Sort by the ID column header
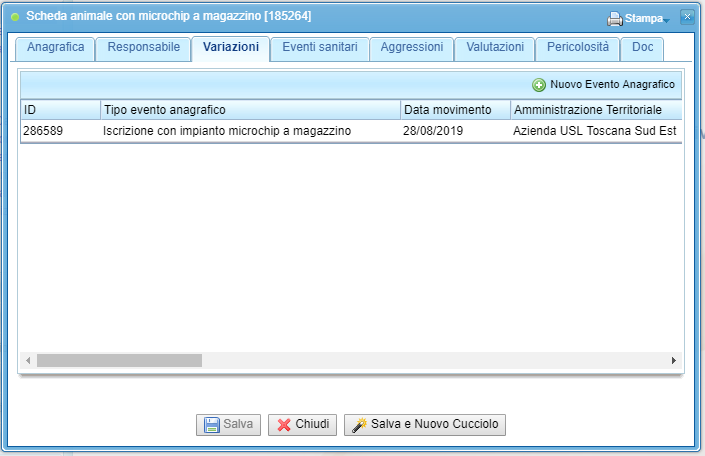The width and height of the screenshot is (705, 456). (60, 110)
